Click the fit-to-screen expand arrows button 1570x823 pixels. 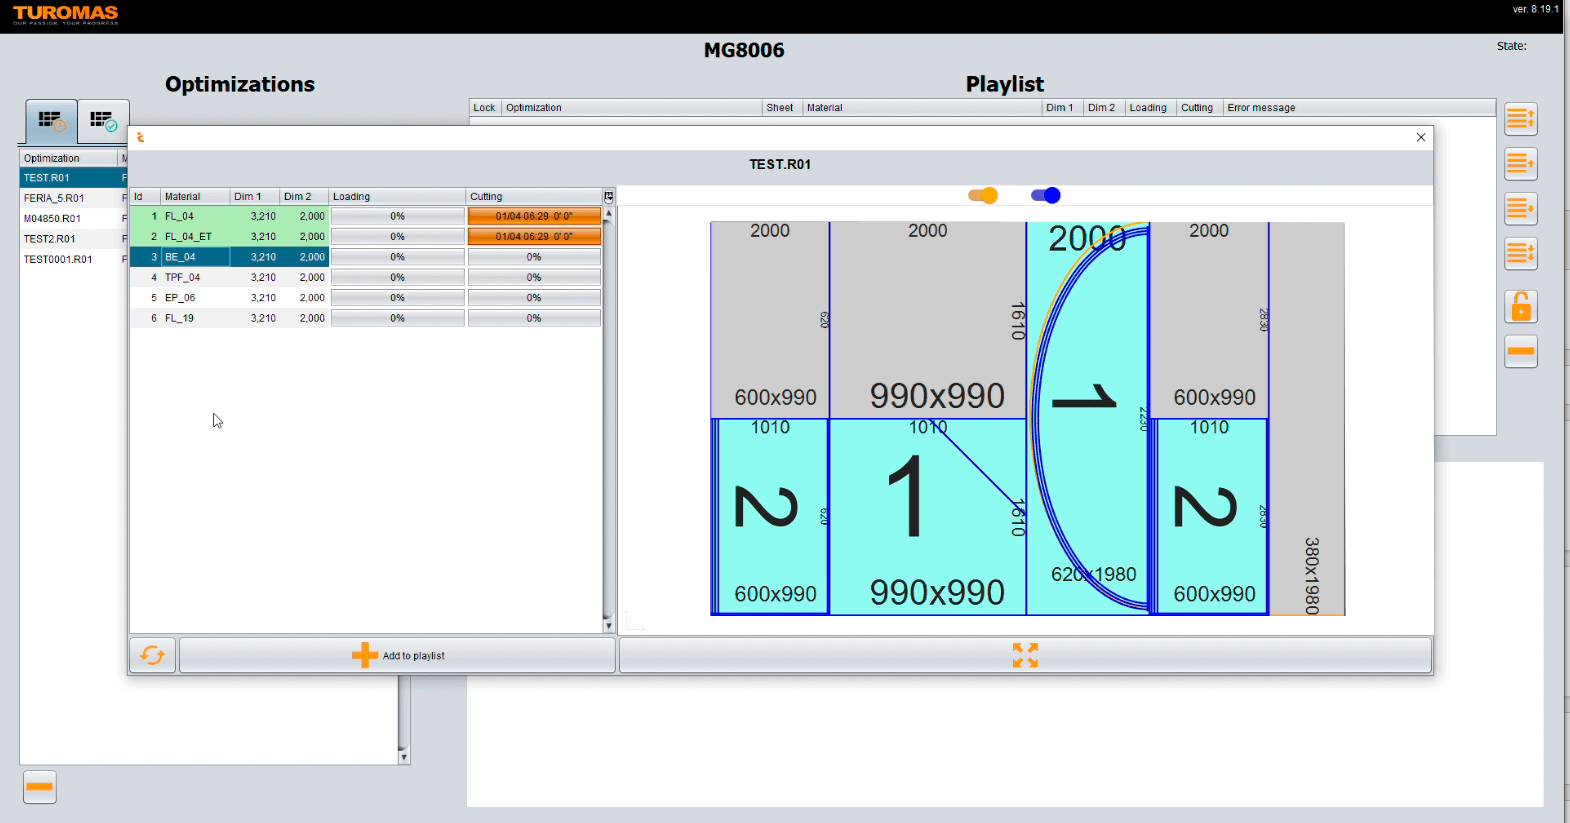pyautogui.click(x=1025, y=655)
